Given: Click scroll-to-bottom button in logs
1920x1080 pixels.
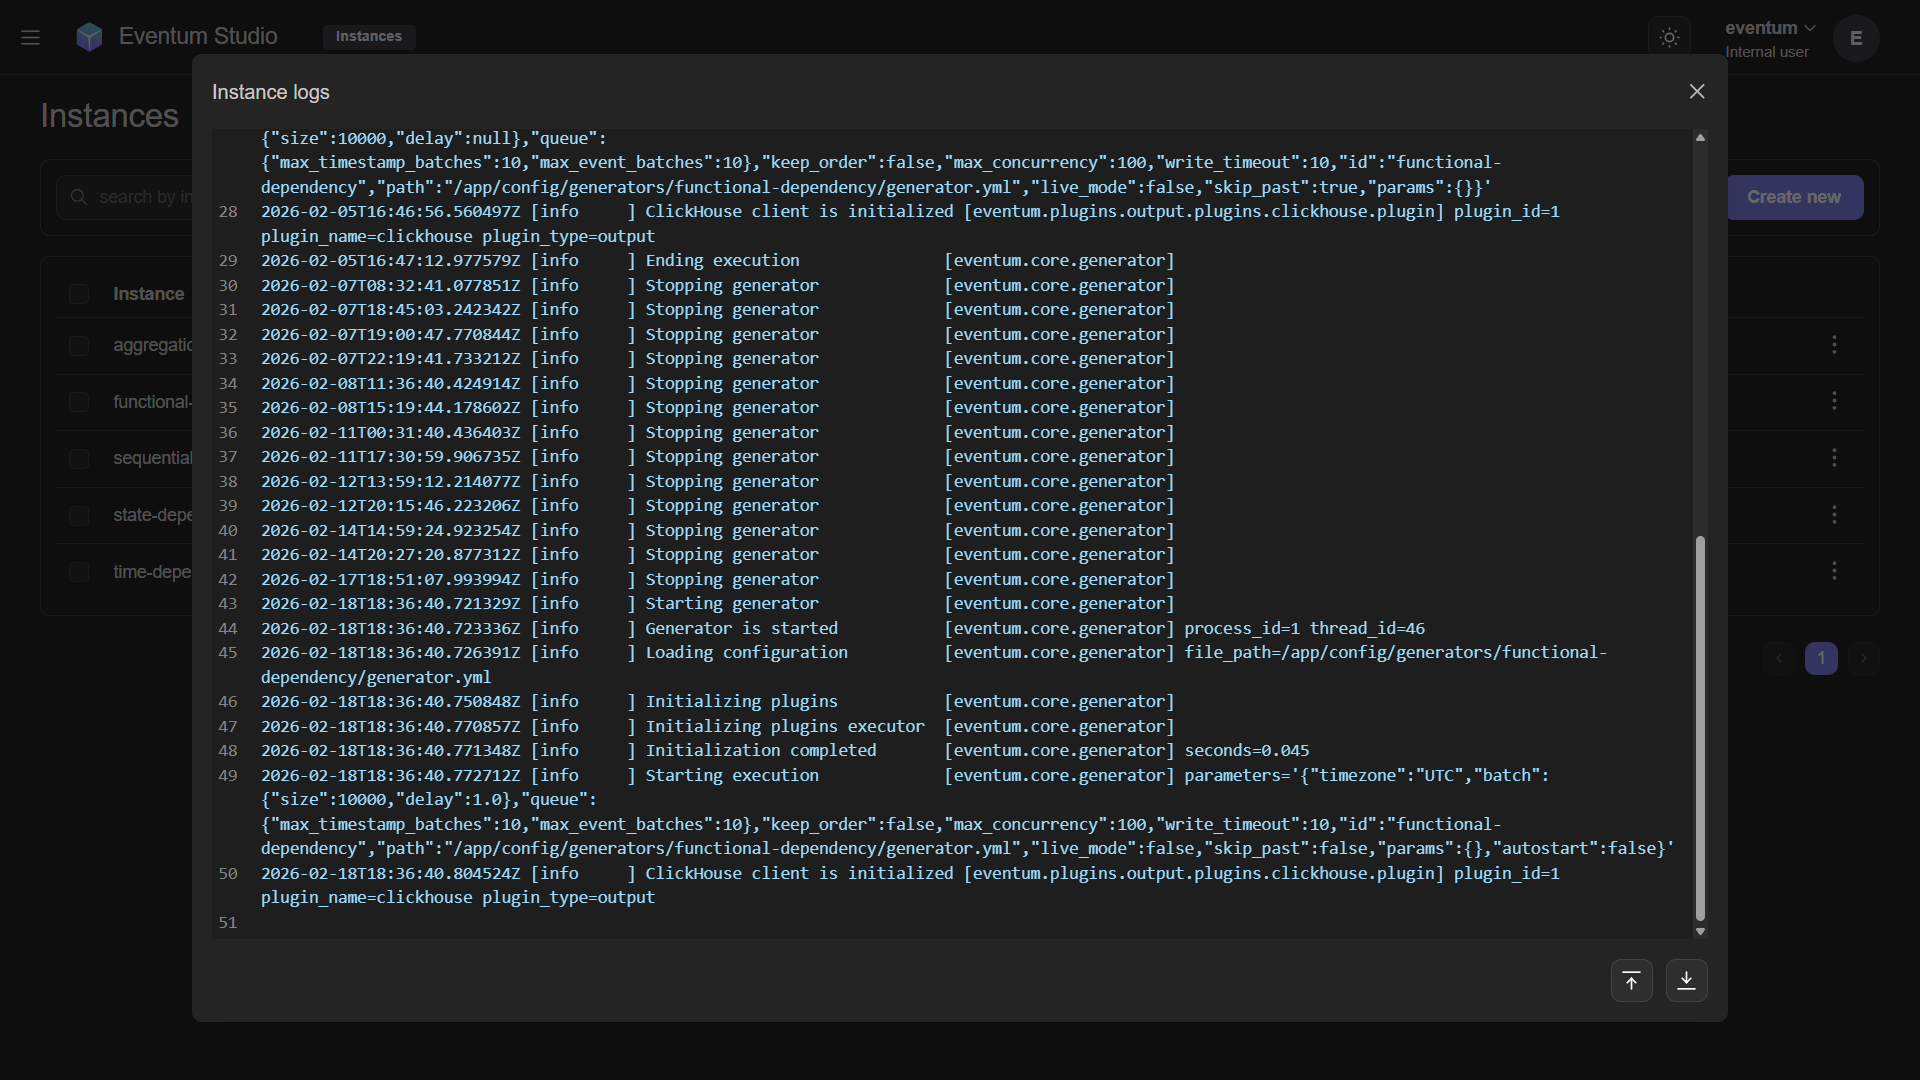Looking at the screenshot, I should tap(1686, 981).
